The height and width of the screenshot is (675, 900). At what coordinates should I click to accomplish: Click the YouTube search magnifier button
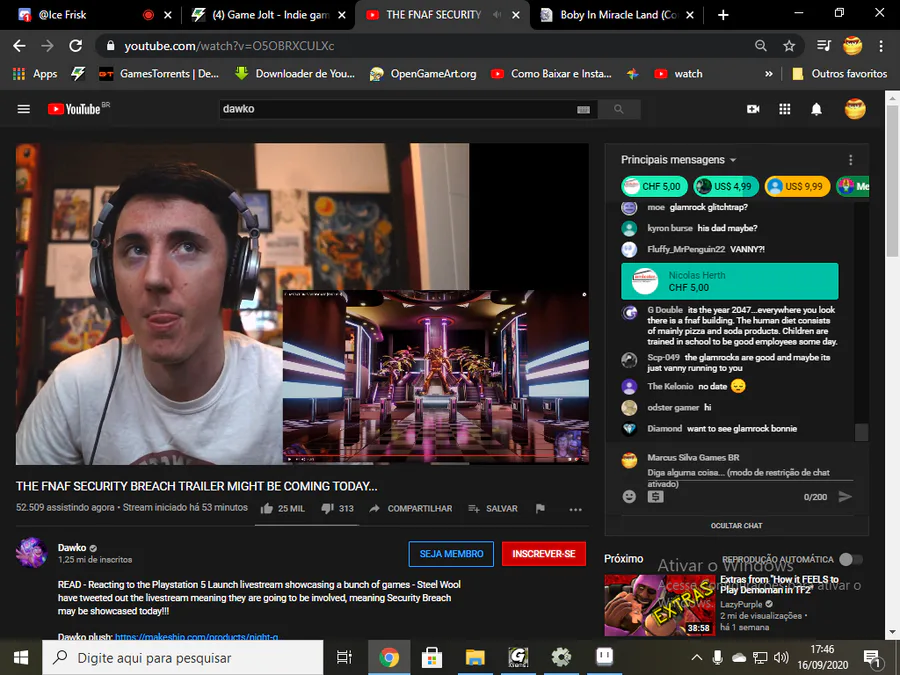619,109
